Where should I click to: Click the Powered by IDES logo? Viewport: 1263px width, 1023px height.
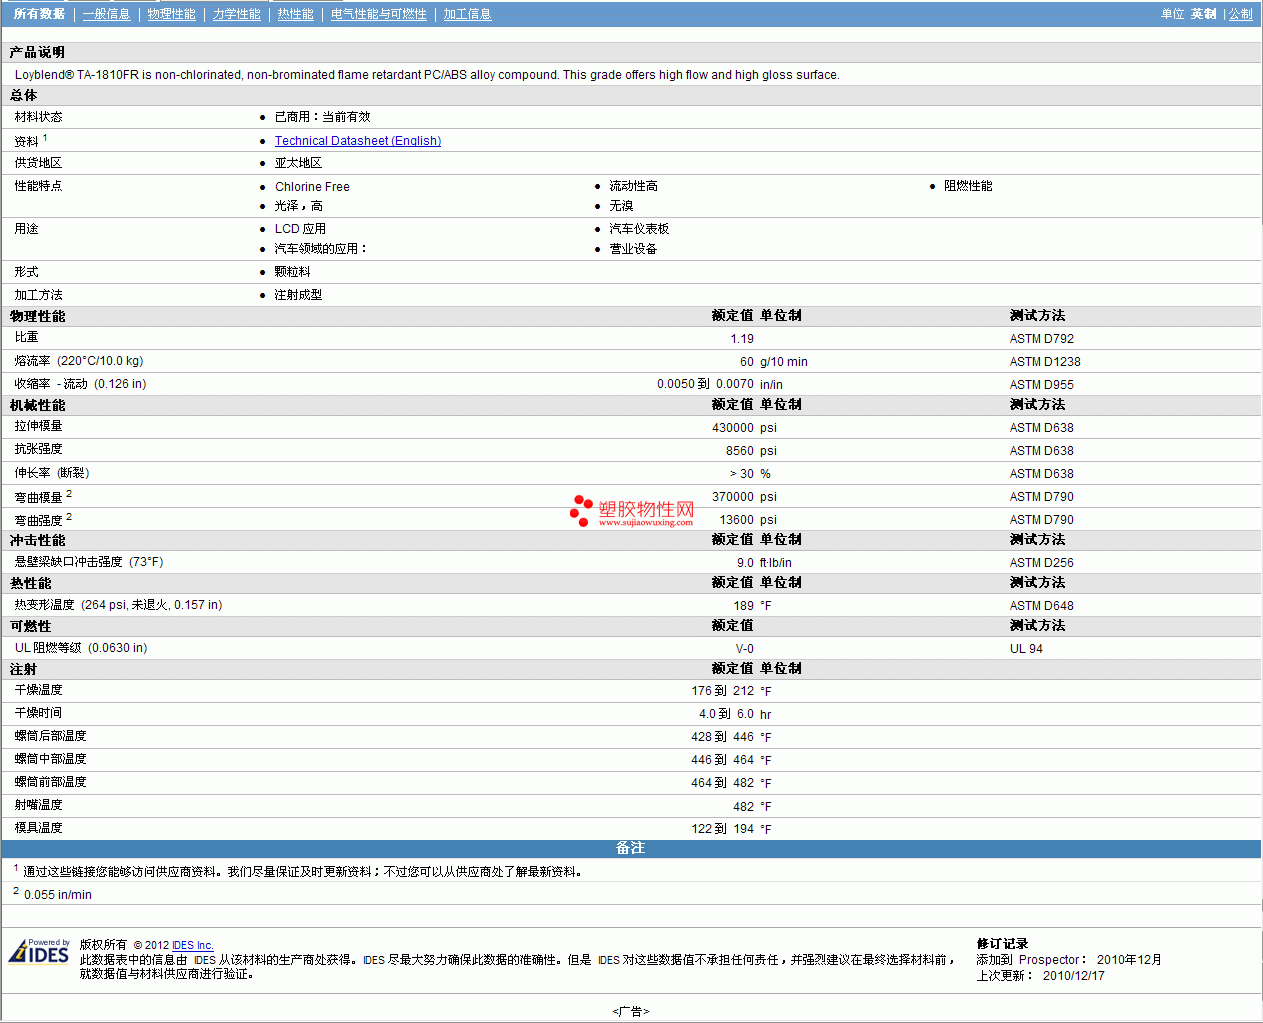(x=39, y=951)
